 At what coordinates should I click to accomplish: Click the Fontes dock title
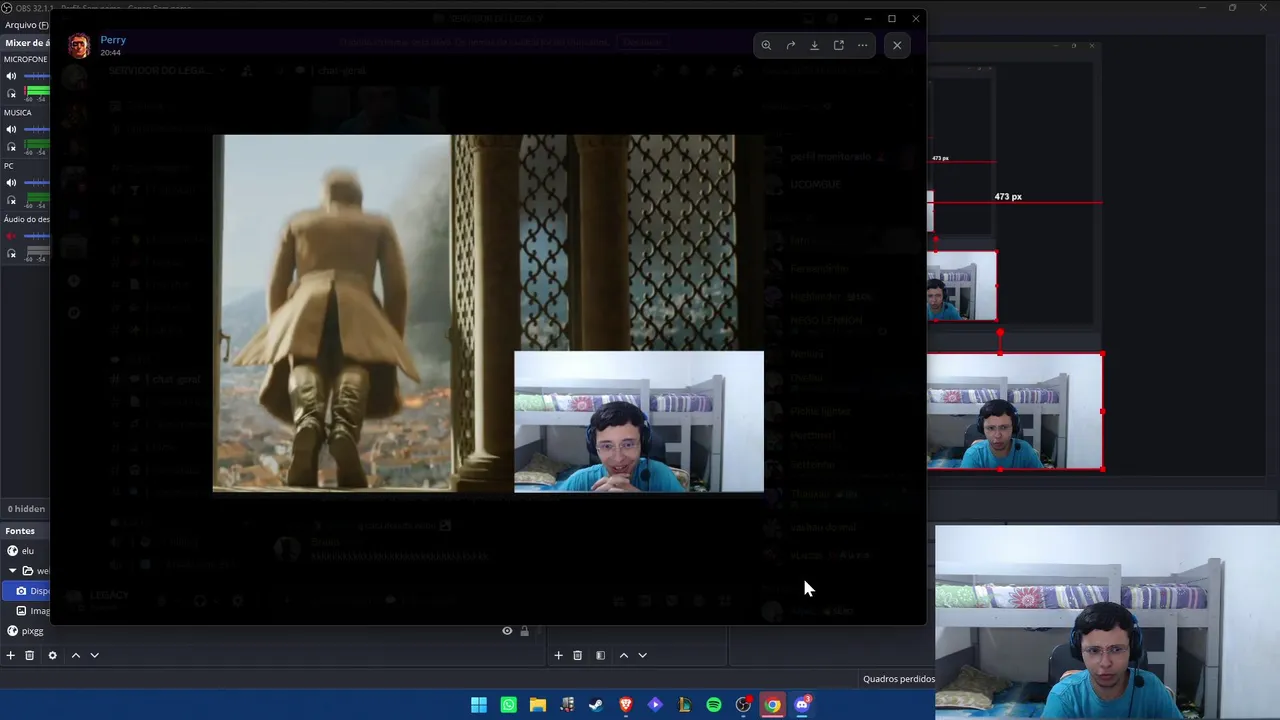20,531
